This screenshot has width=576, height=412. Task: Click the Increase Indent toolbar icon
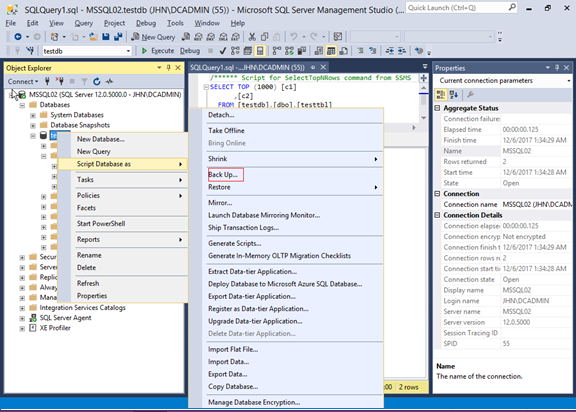pyautogui.click(x=402, y=51)
